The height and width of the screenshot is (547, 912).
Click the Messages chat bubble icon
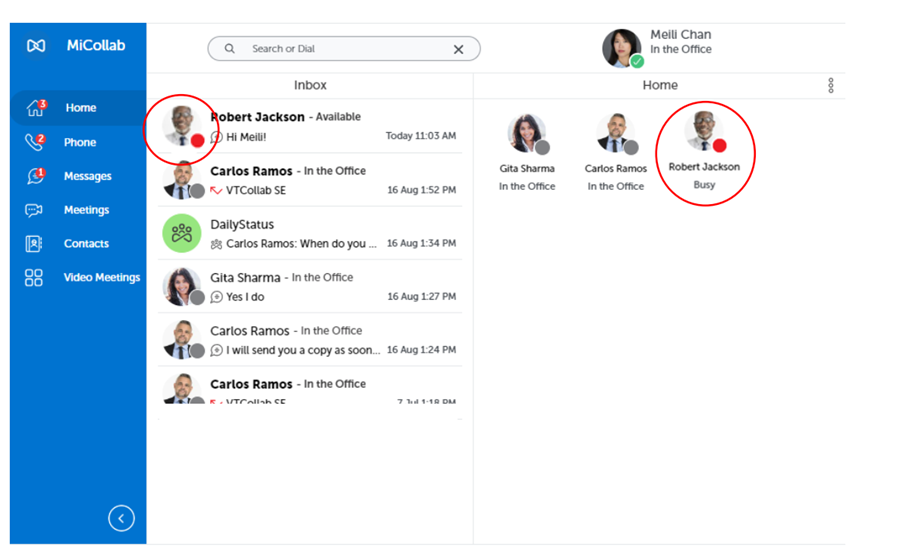pyautogui.click(x=34, y=176)
